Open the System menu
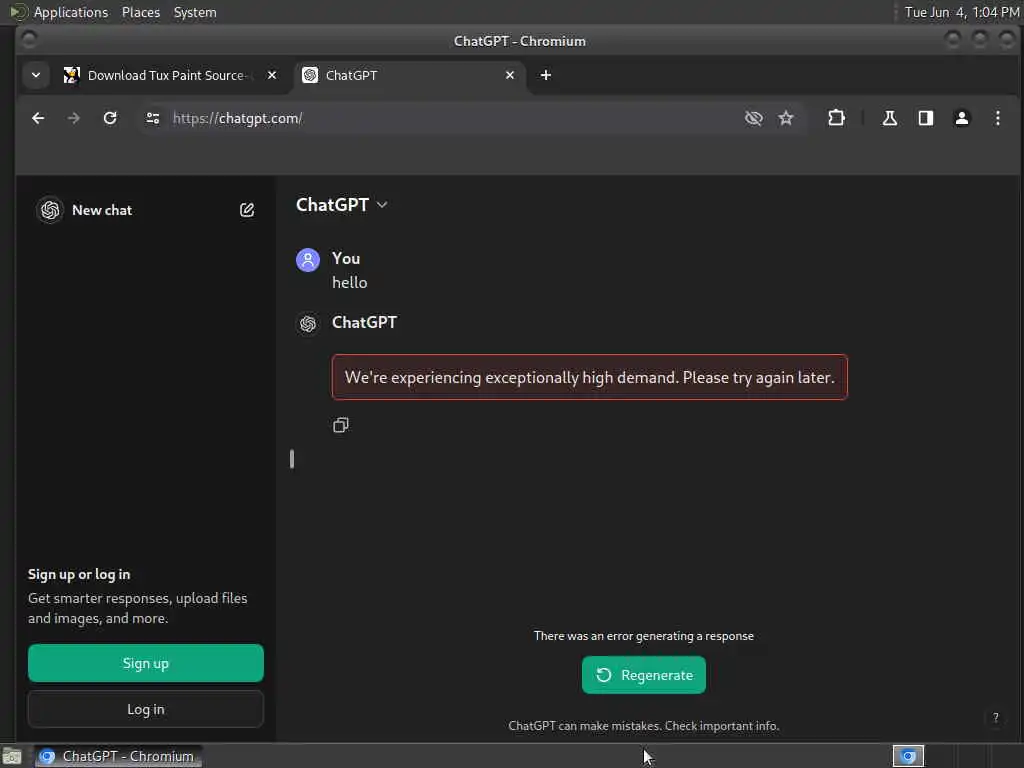 (x=195, y=12)
